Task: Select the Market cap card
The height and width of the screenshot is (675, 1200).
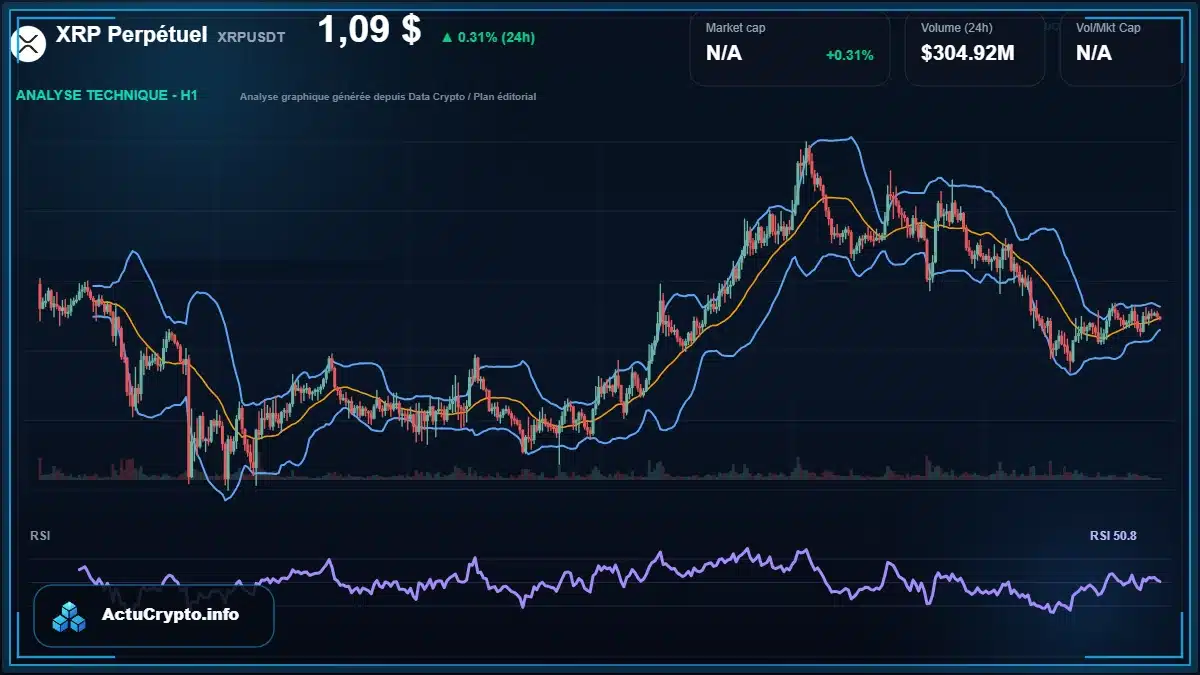Action: pos(790,49)
